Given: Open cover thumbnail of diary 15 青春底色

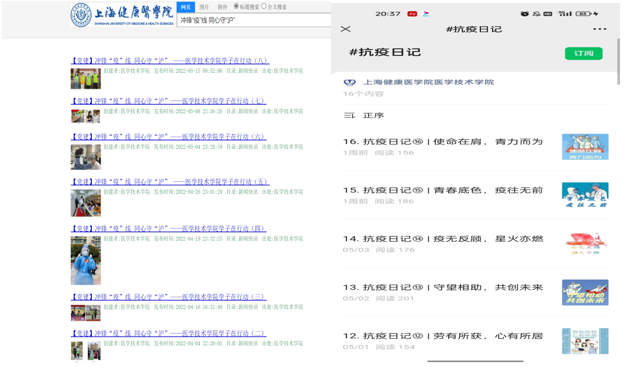Looking at the screenshot, I should click(585, 195).
